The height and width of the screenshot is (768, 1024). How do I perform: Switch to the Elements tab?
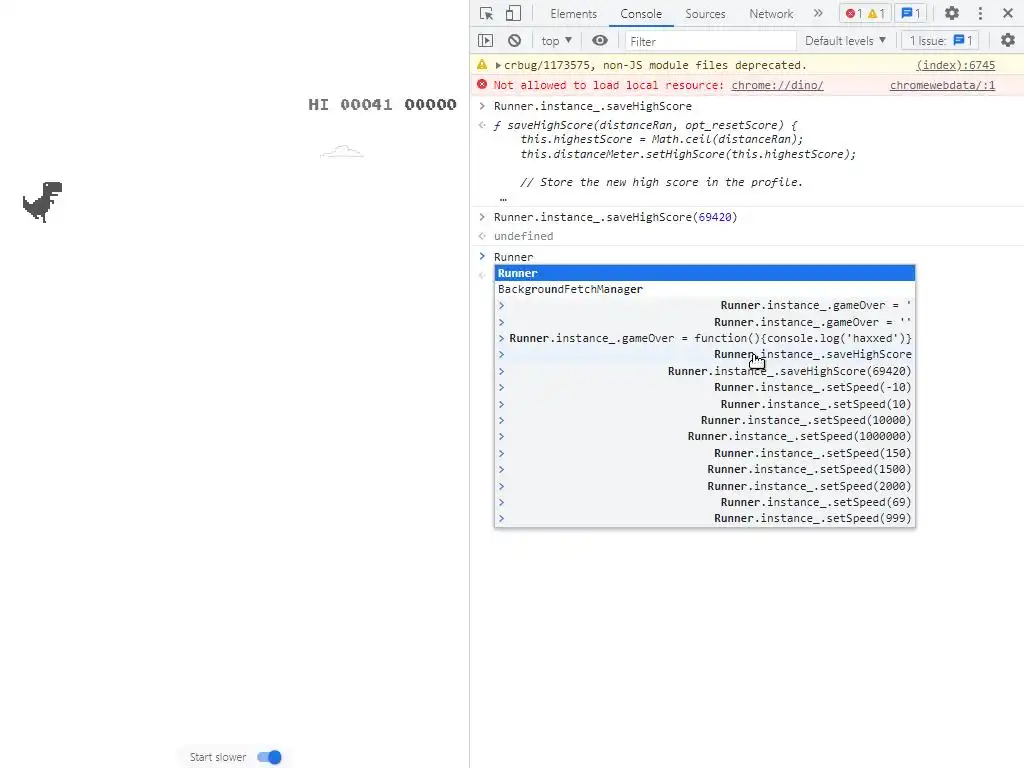[573, 14]
